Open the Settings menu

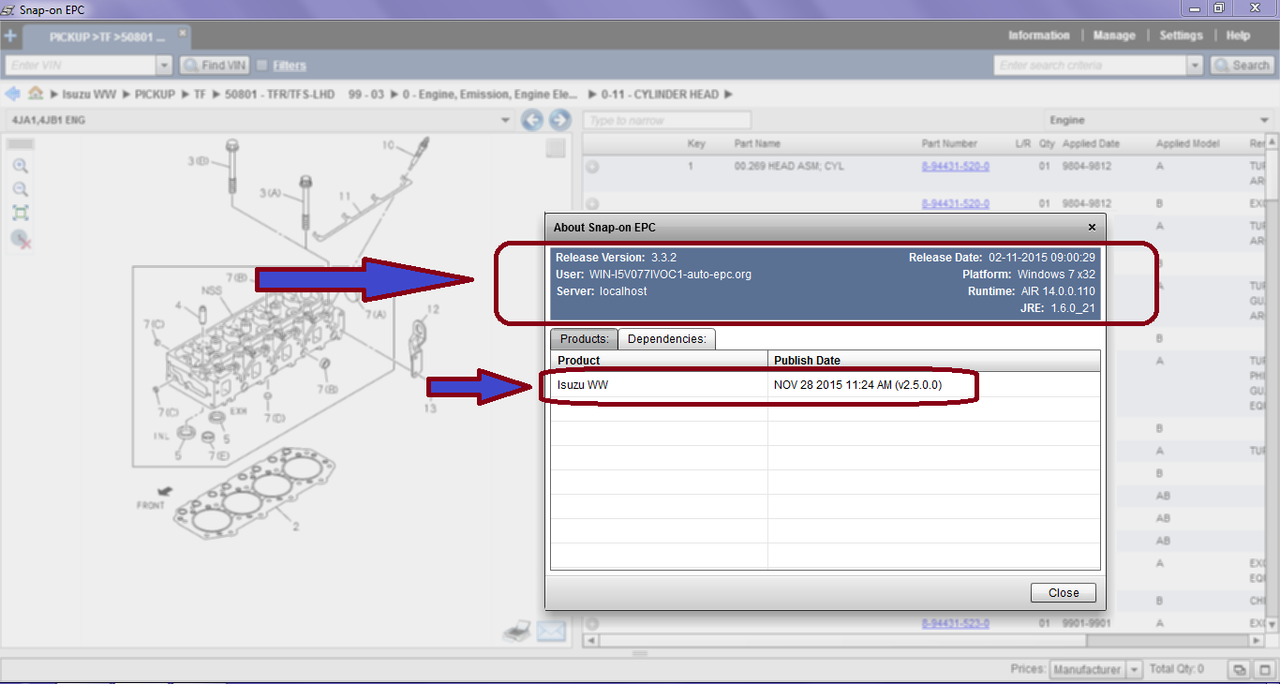click(1181, 35)
